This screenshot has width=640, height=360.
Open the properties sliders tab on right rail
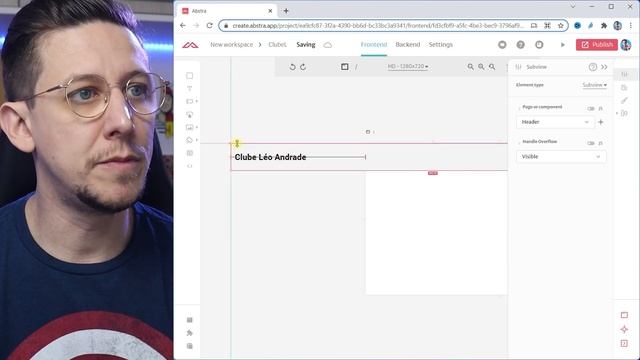click(x=624, y=74)
